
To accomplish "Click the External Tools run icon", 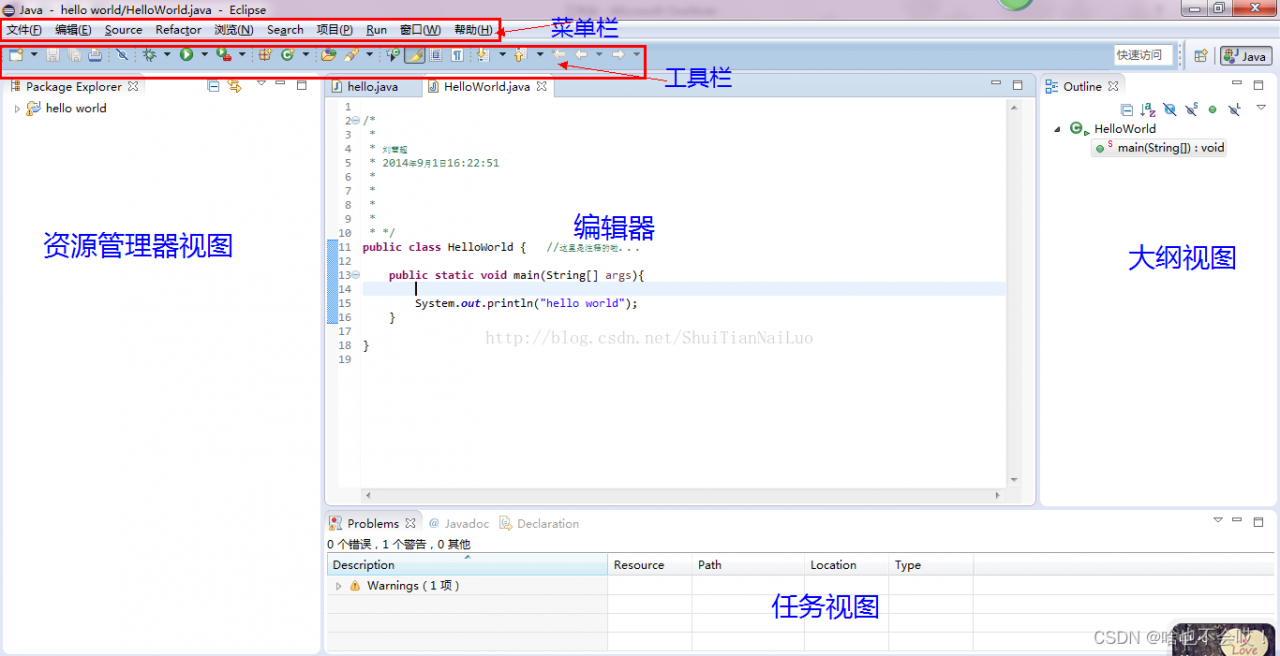I will tap(223, 55).
